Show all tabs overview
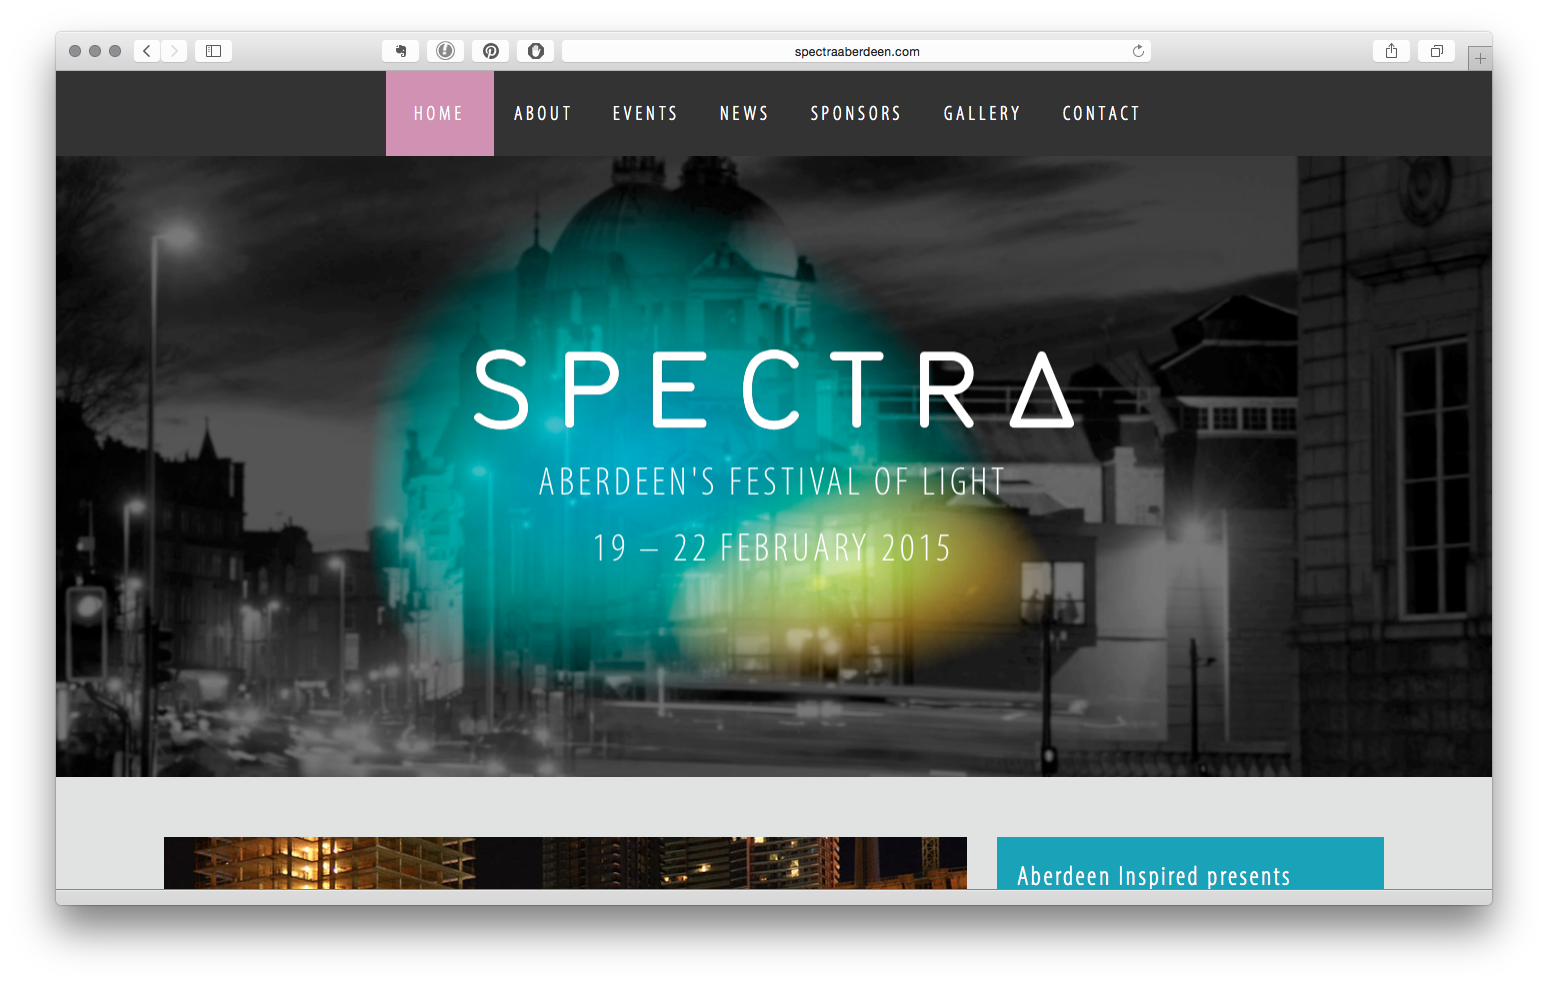The height and width of the screenshot is (985, 1548). click(x=1436, y=51)
